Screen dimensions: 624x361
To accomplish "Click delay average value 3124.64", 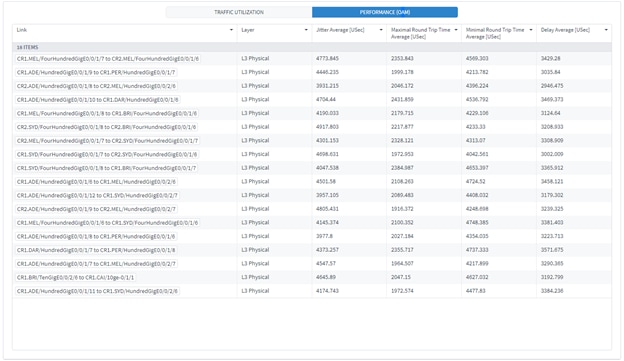I will 550,113.
